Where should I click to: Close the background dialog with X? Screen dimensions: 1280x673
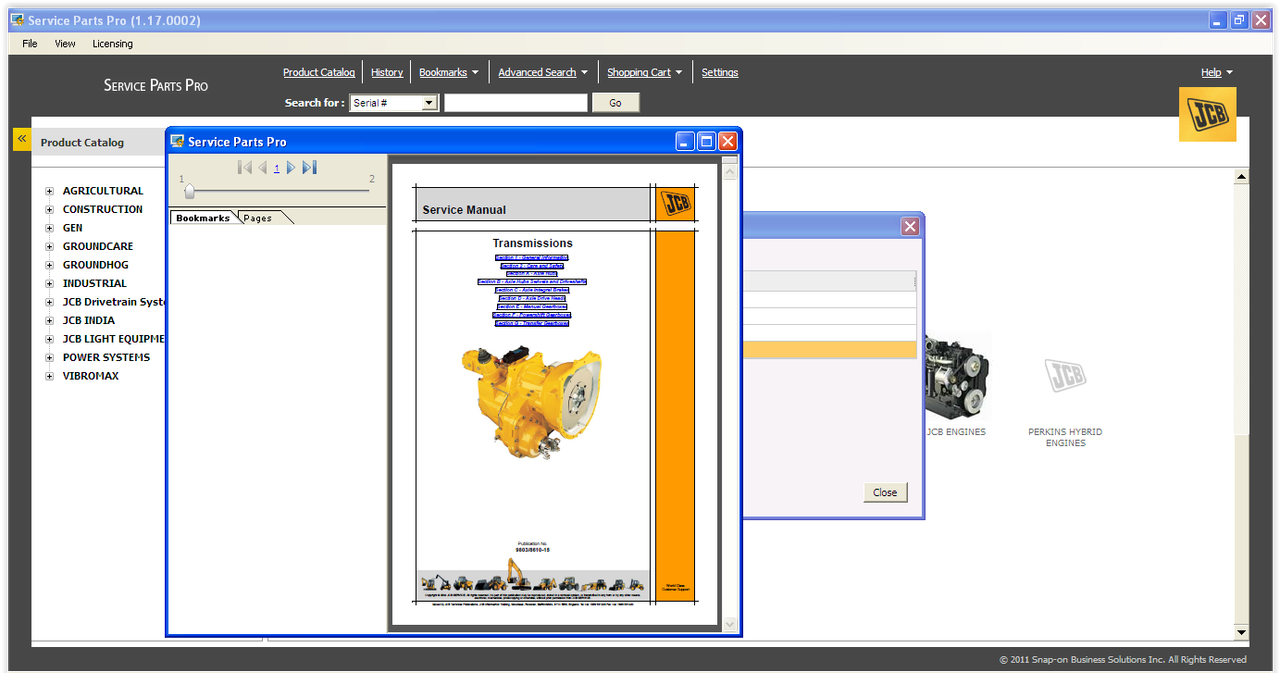coord(910,227)
